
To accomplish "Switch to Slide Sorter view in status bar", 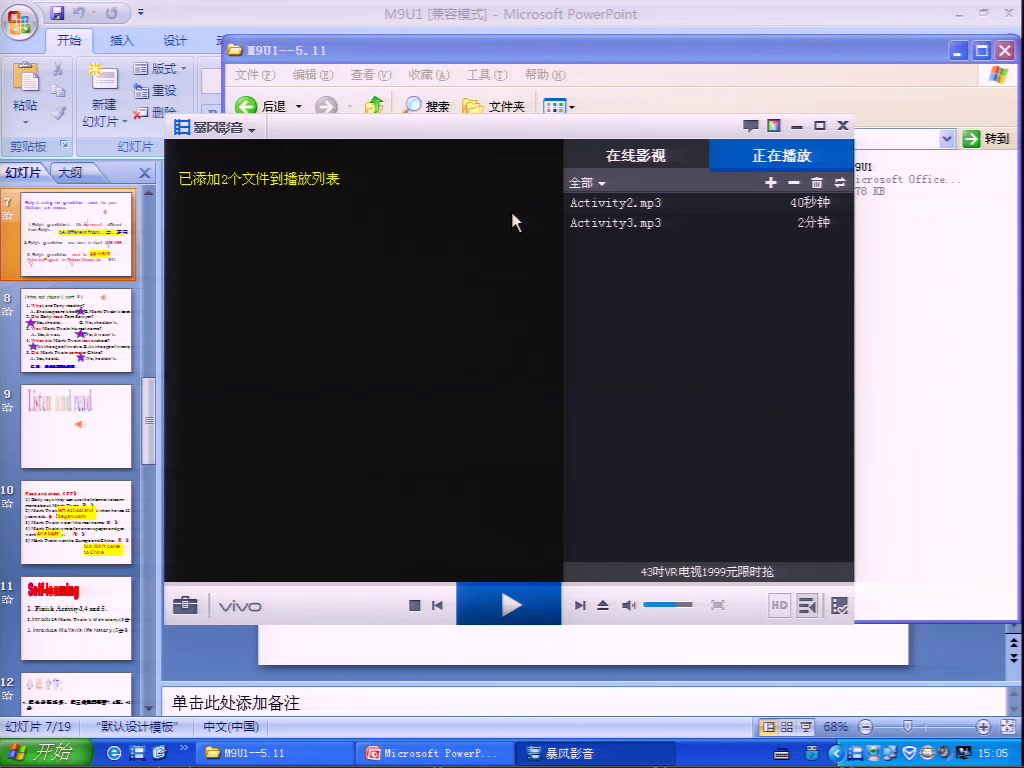I will (787, 727).
